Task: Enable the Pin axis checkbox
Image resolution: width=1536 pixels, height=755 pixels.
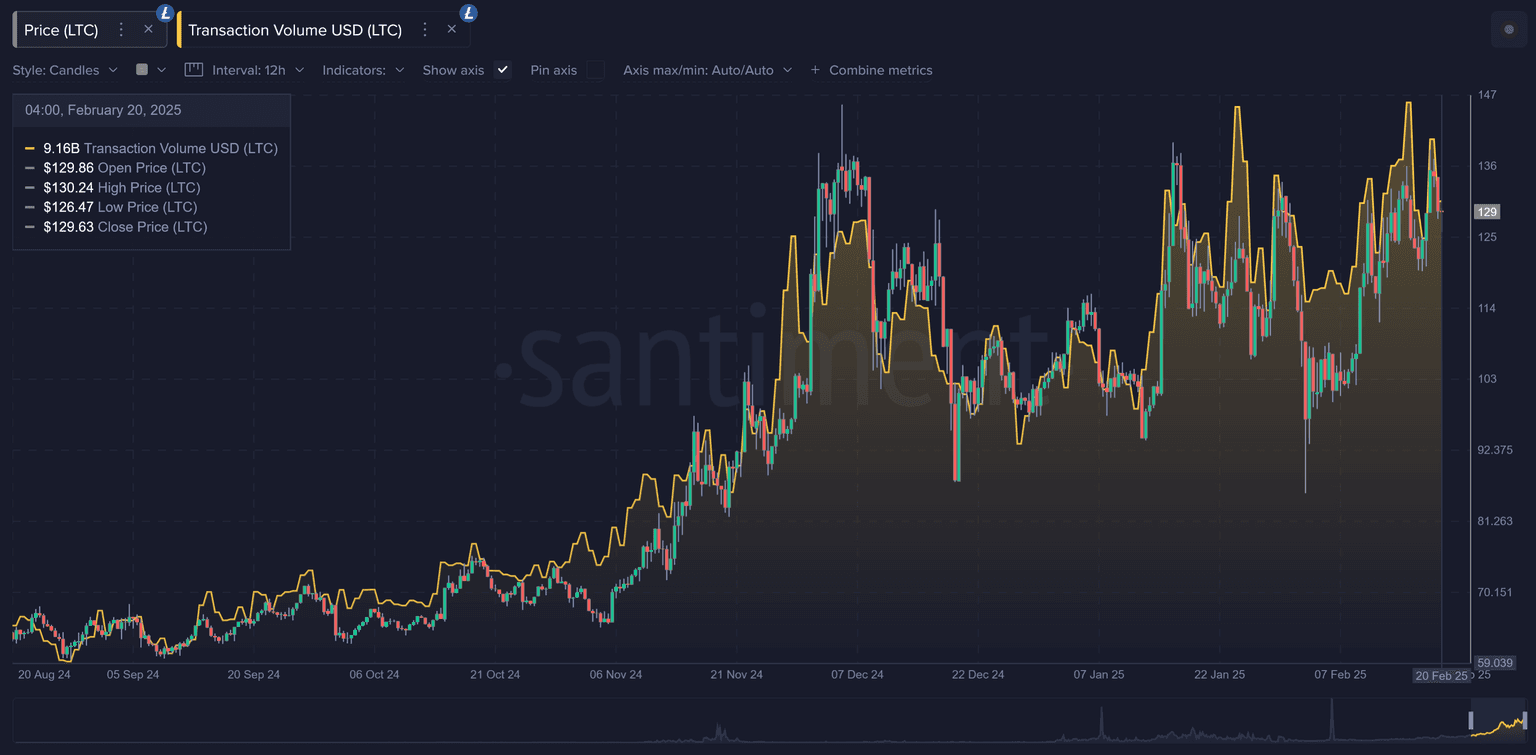Action: [595, 70]
